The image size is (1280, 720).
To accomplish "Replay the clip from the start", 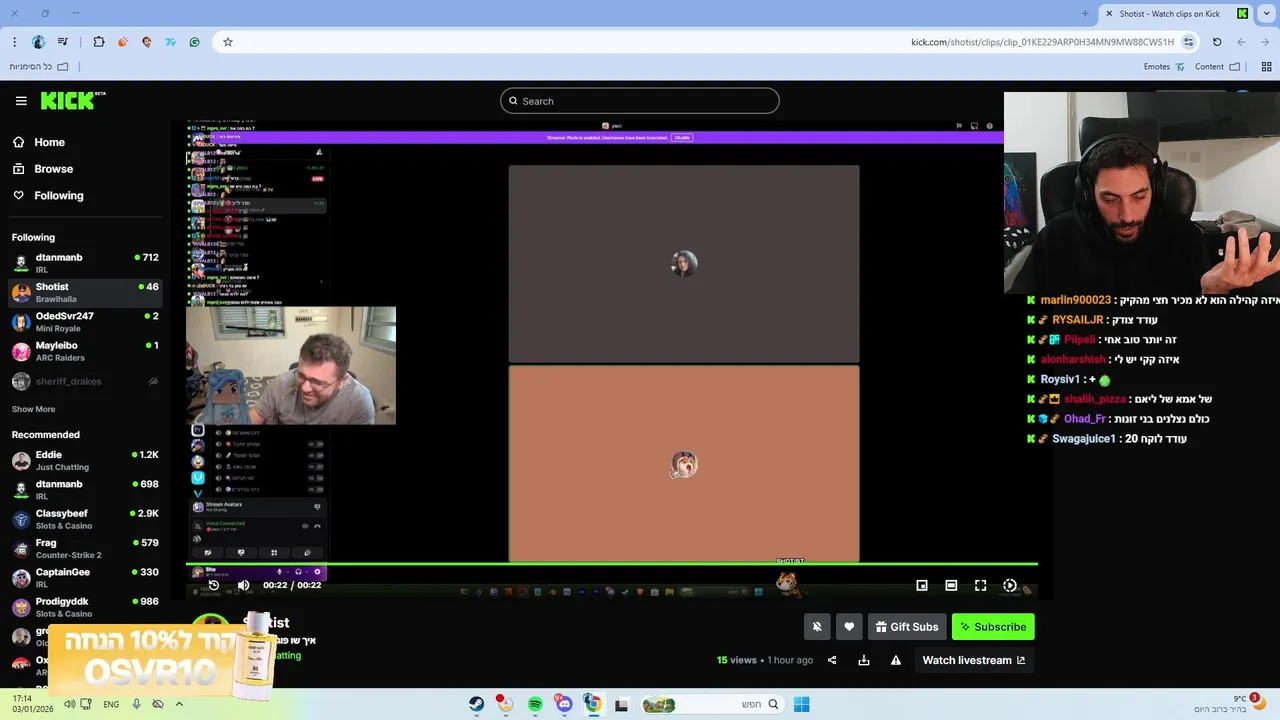I will coord(213,585).
